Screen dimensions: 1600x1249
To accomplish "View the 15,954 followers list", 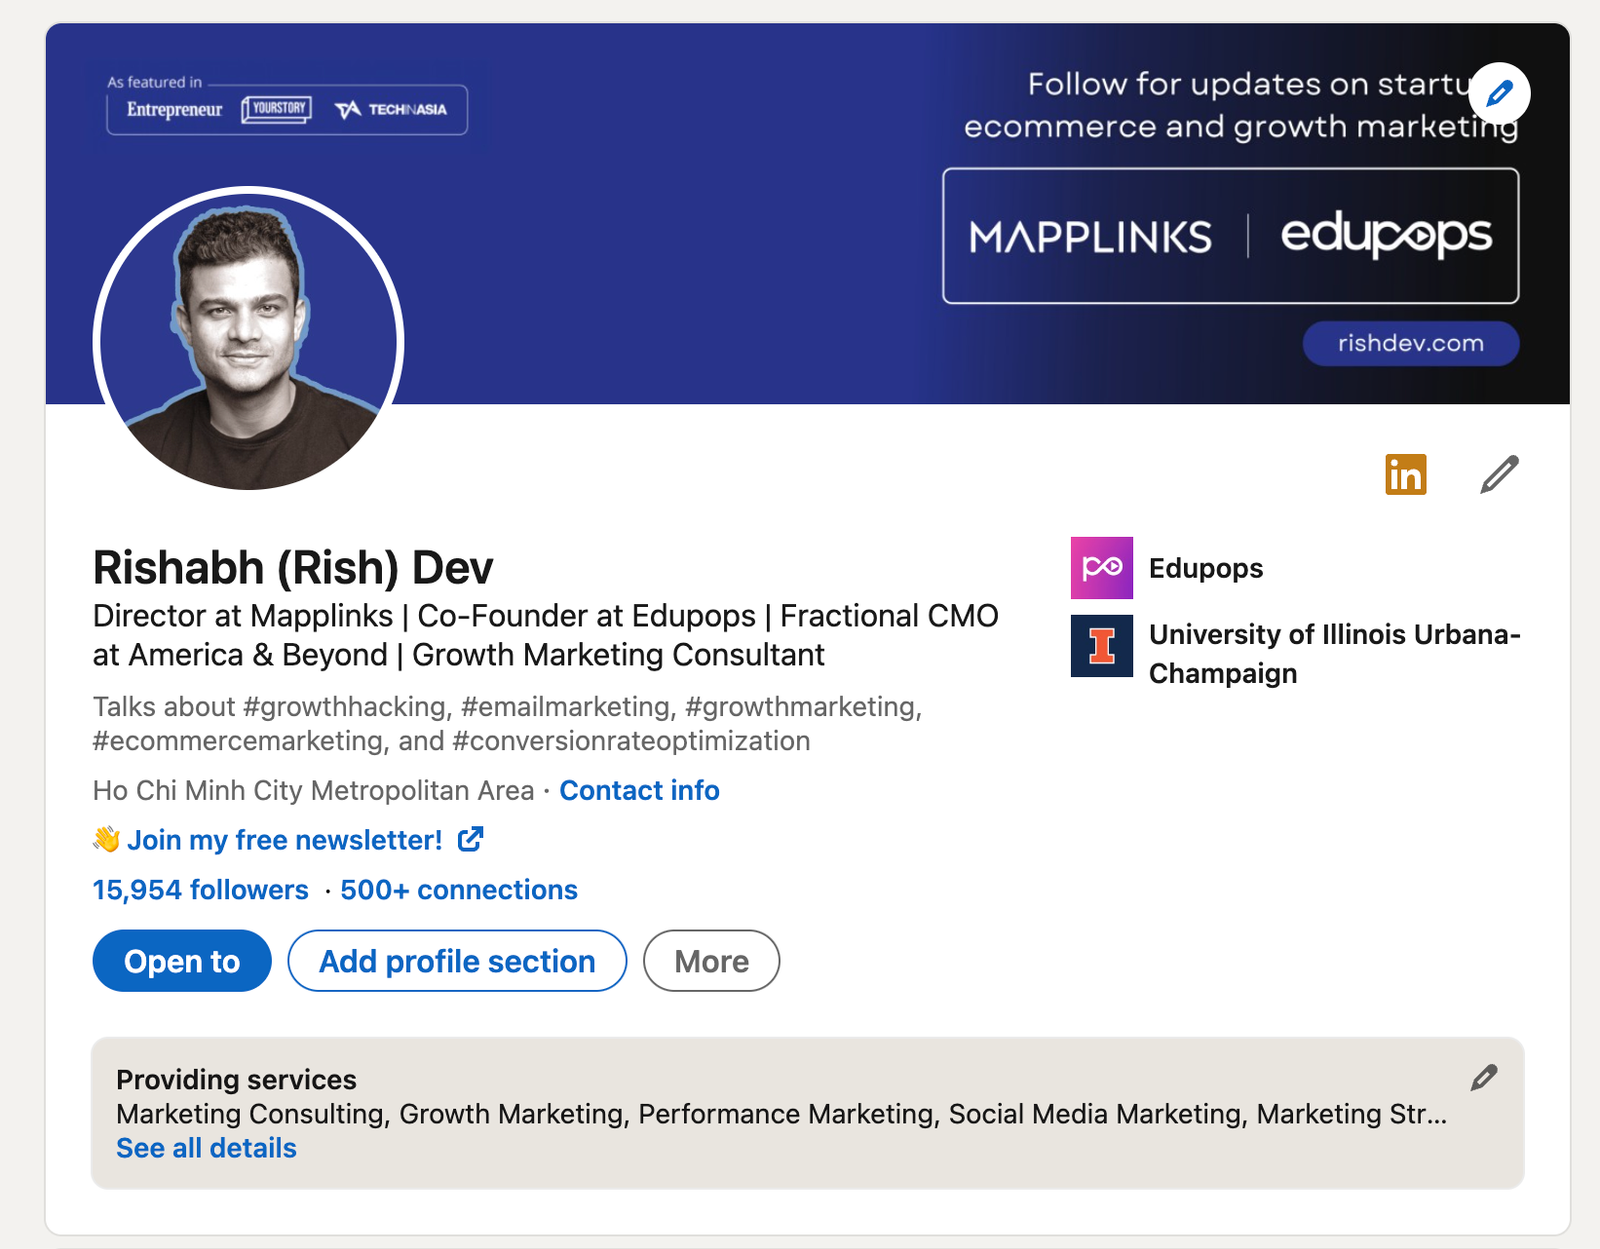I will [x=201, y=890].
